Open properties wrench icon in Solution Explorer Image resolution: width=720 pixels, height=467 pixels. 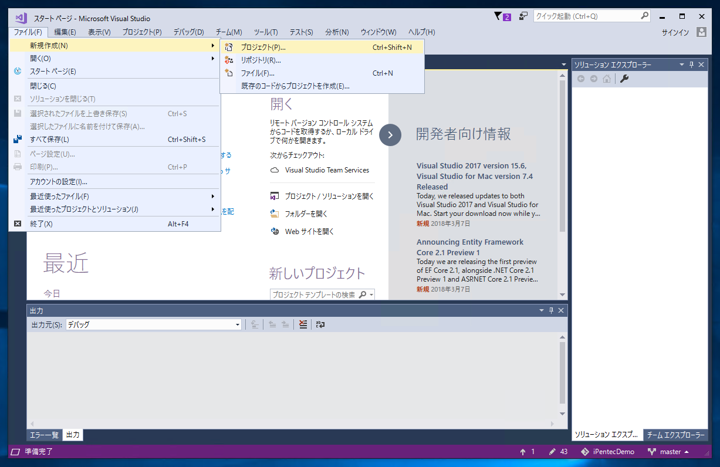point(624,79)
